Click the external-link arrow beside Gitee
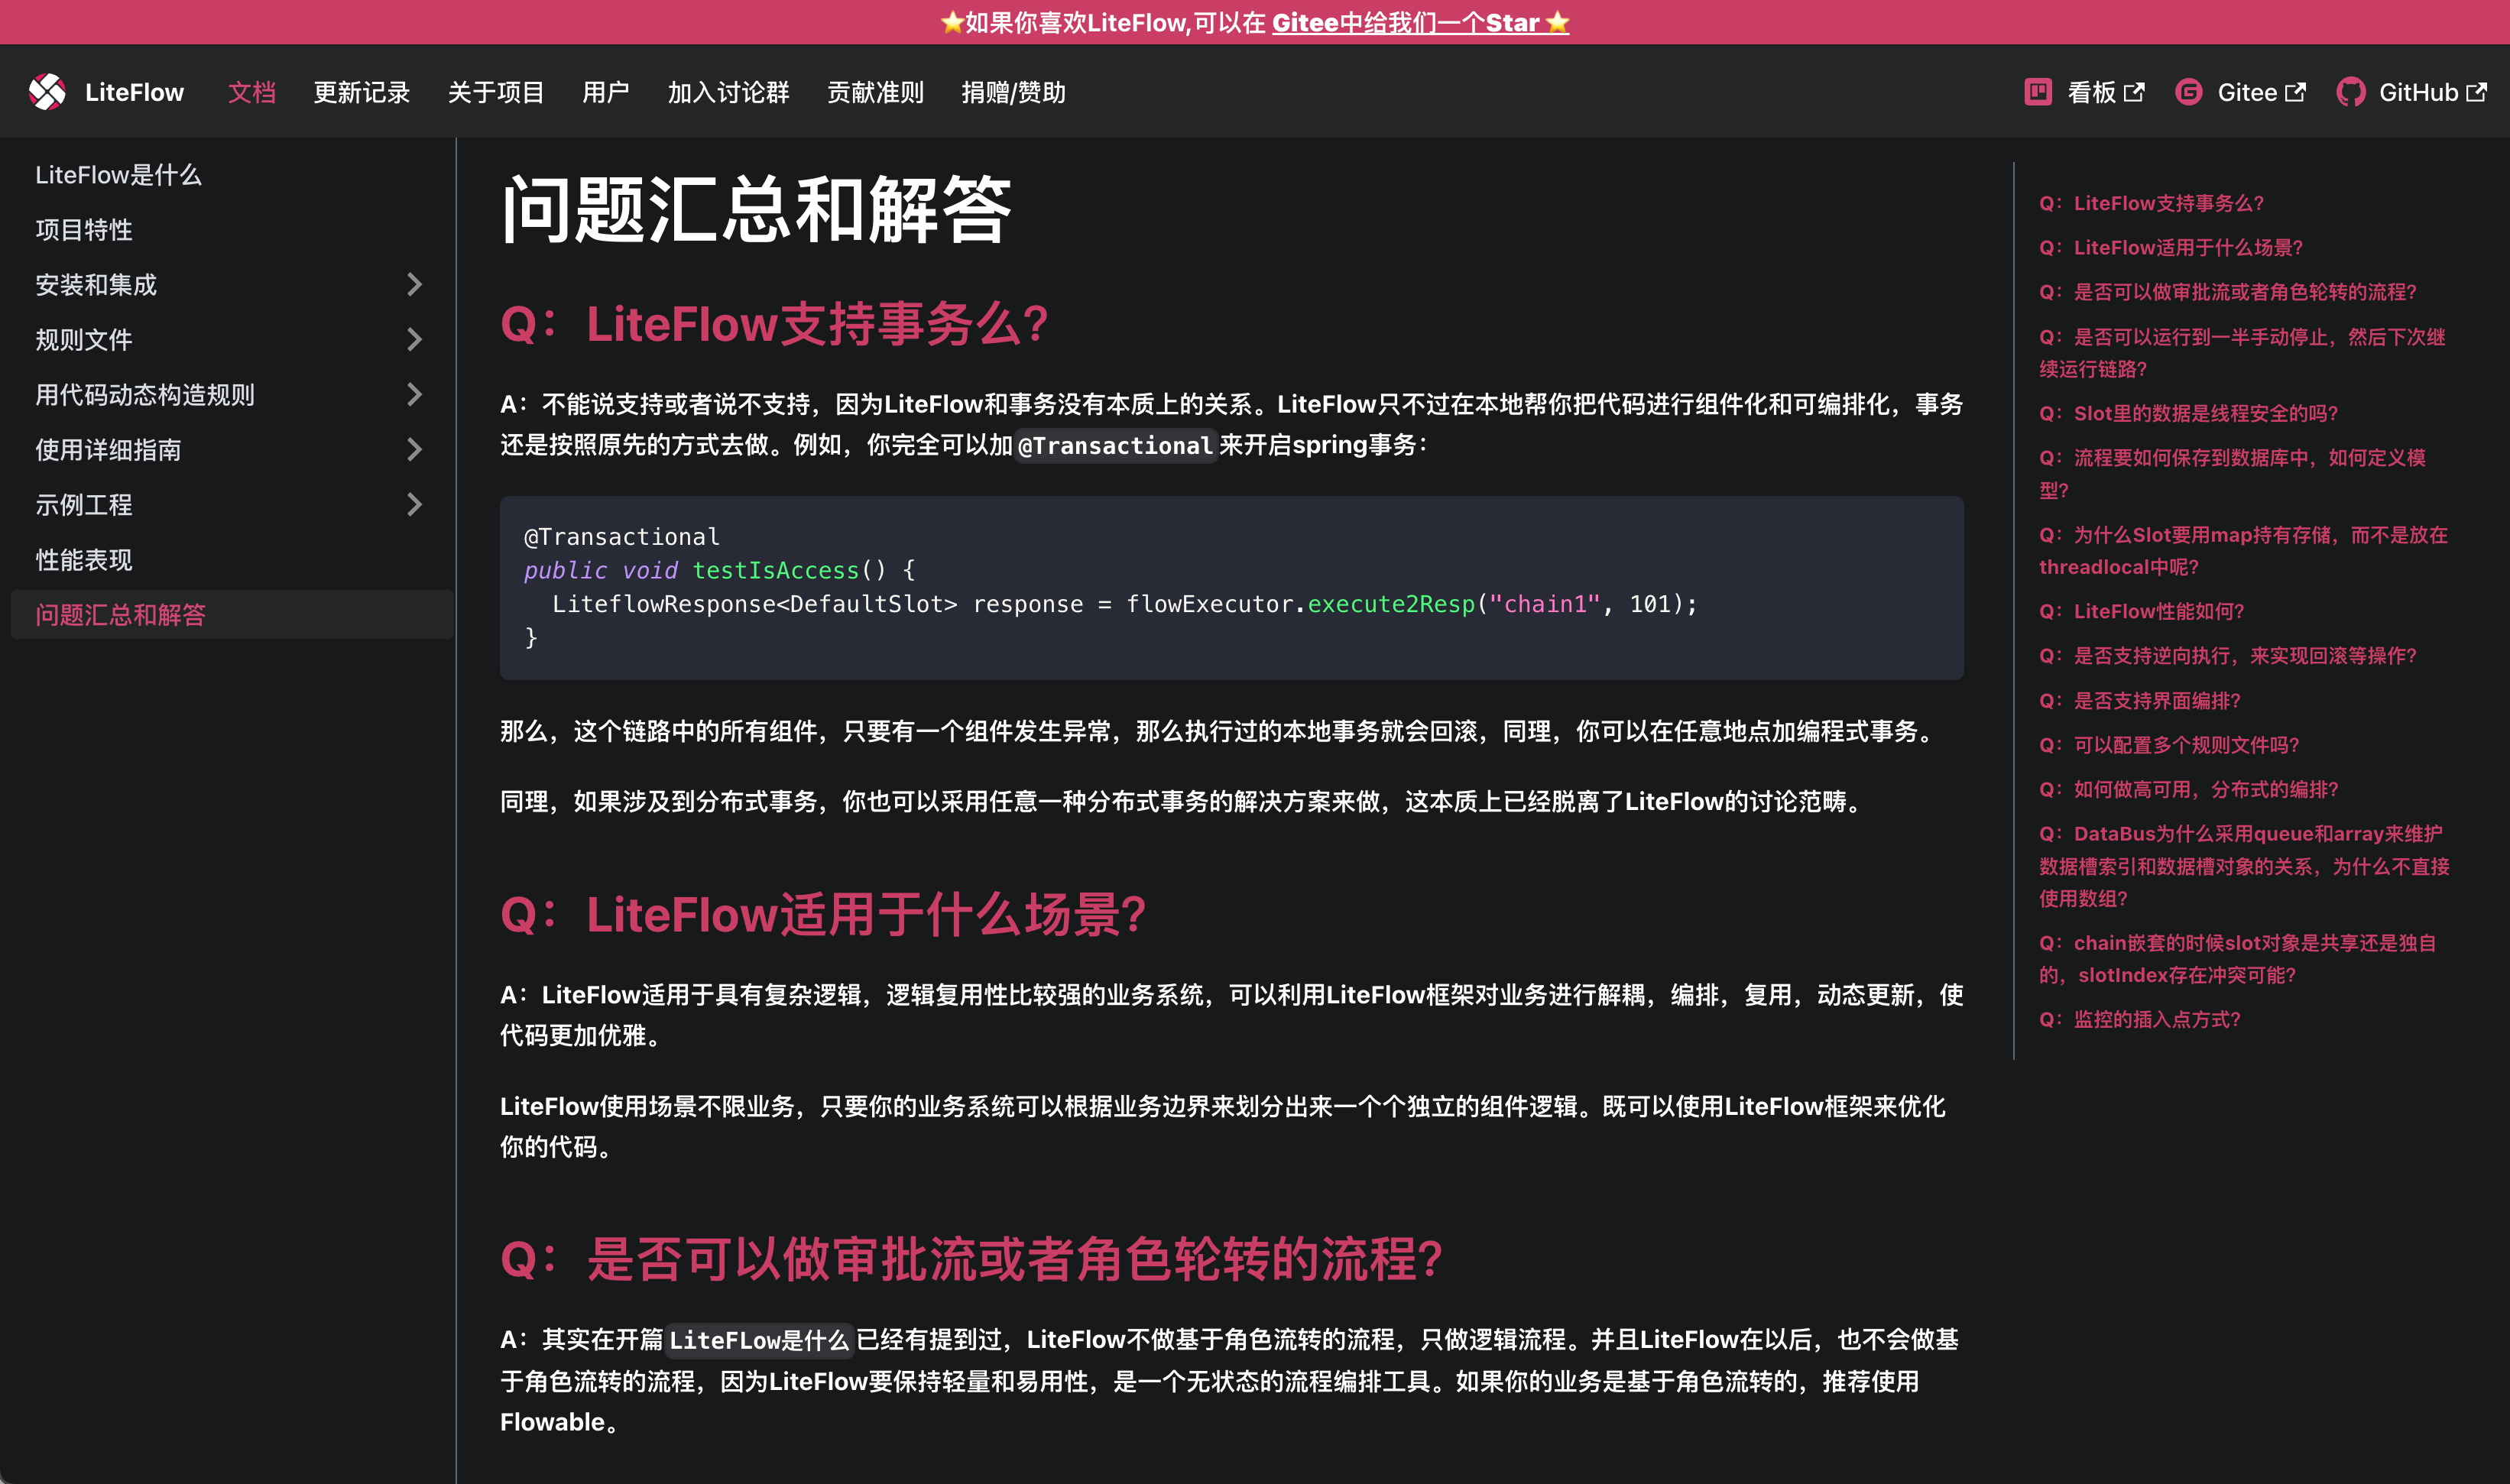 pos(2296,91)
